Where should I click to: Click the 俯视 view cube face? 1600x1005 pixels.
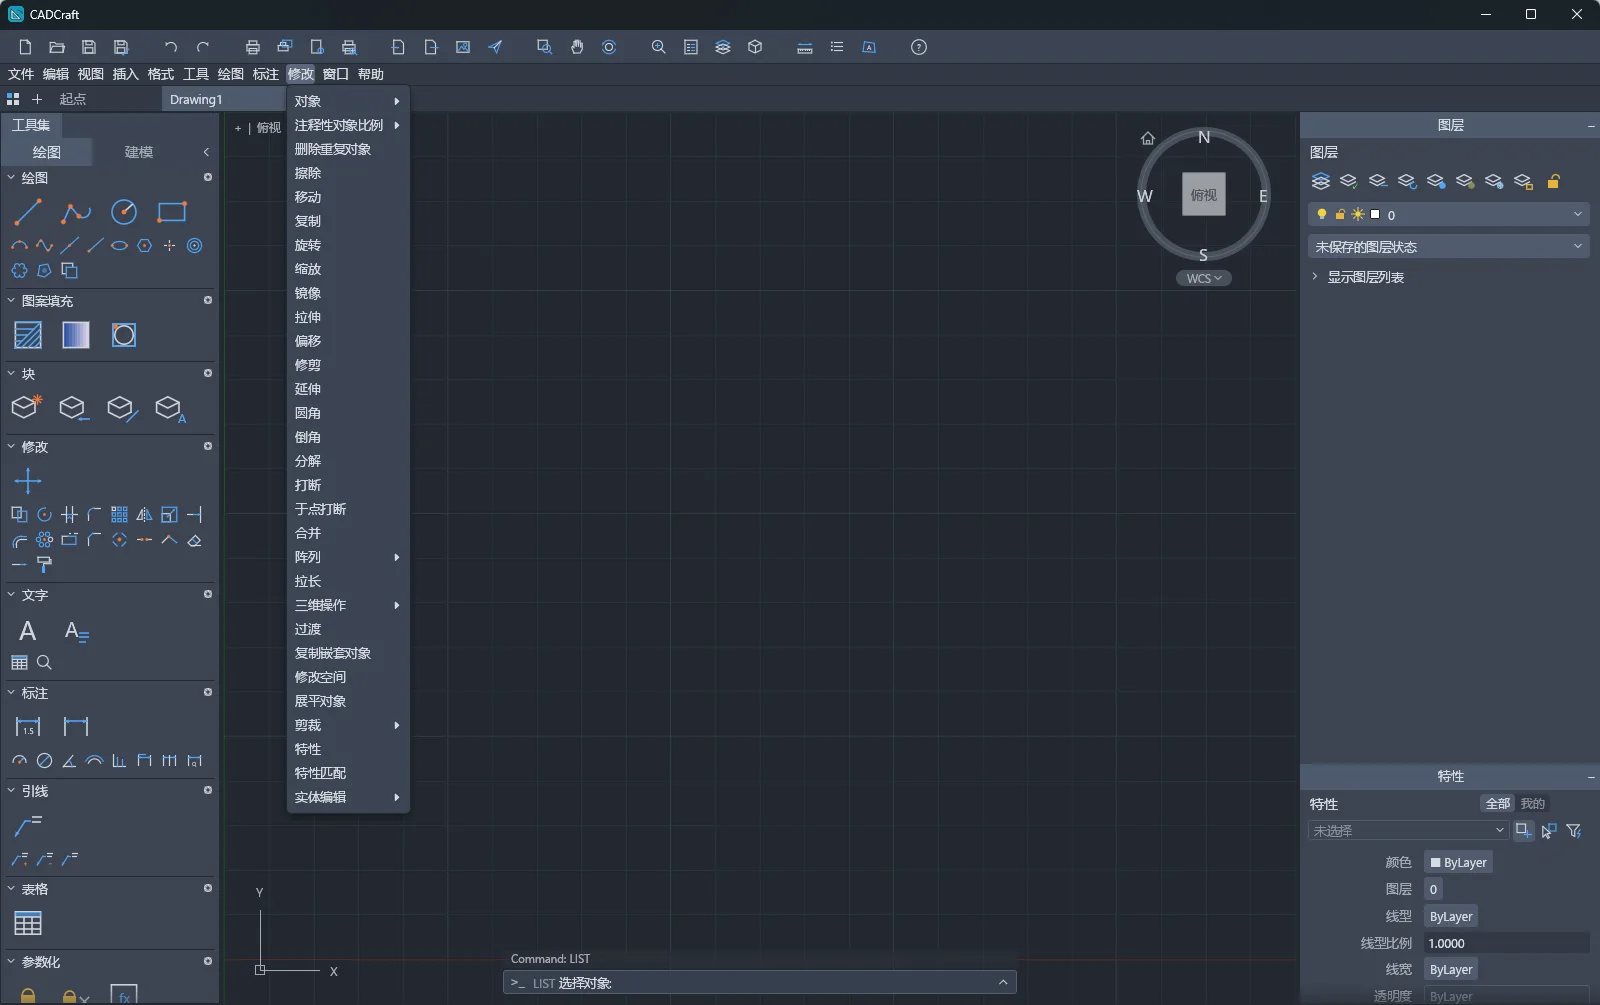1204,195
